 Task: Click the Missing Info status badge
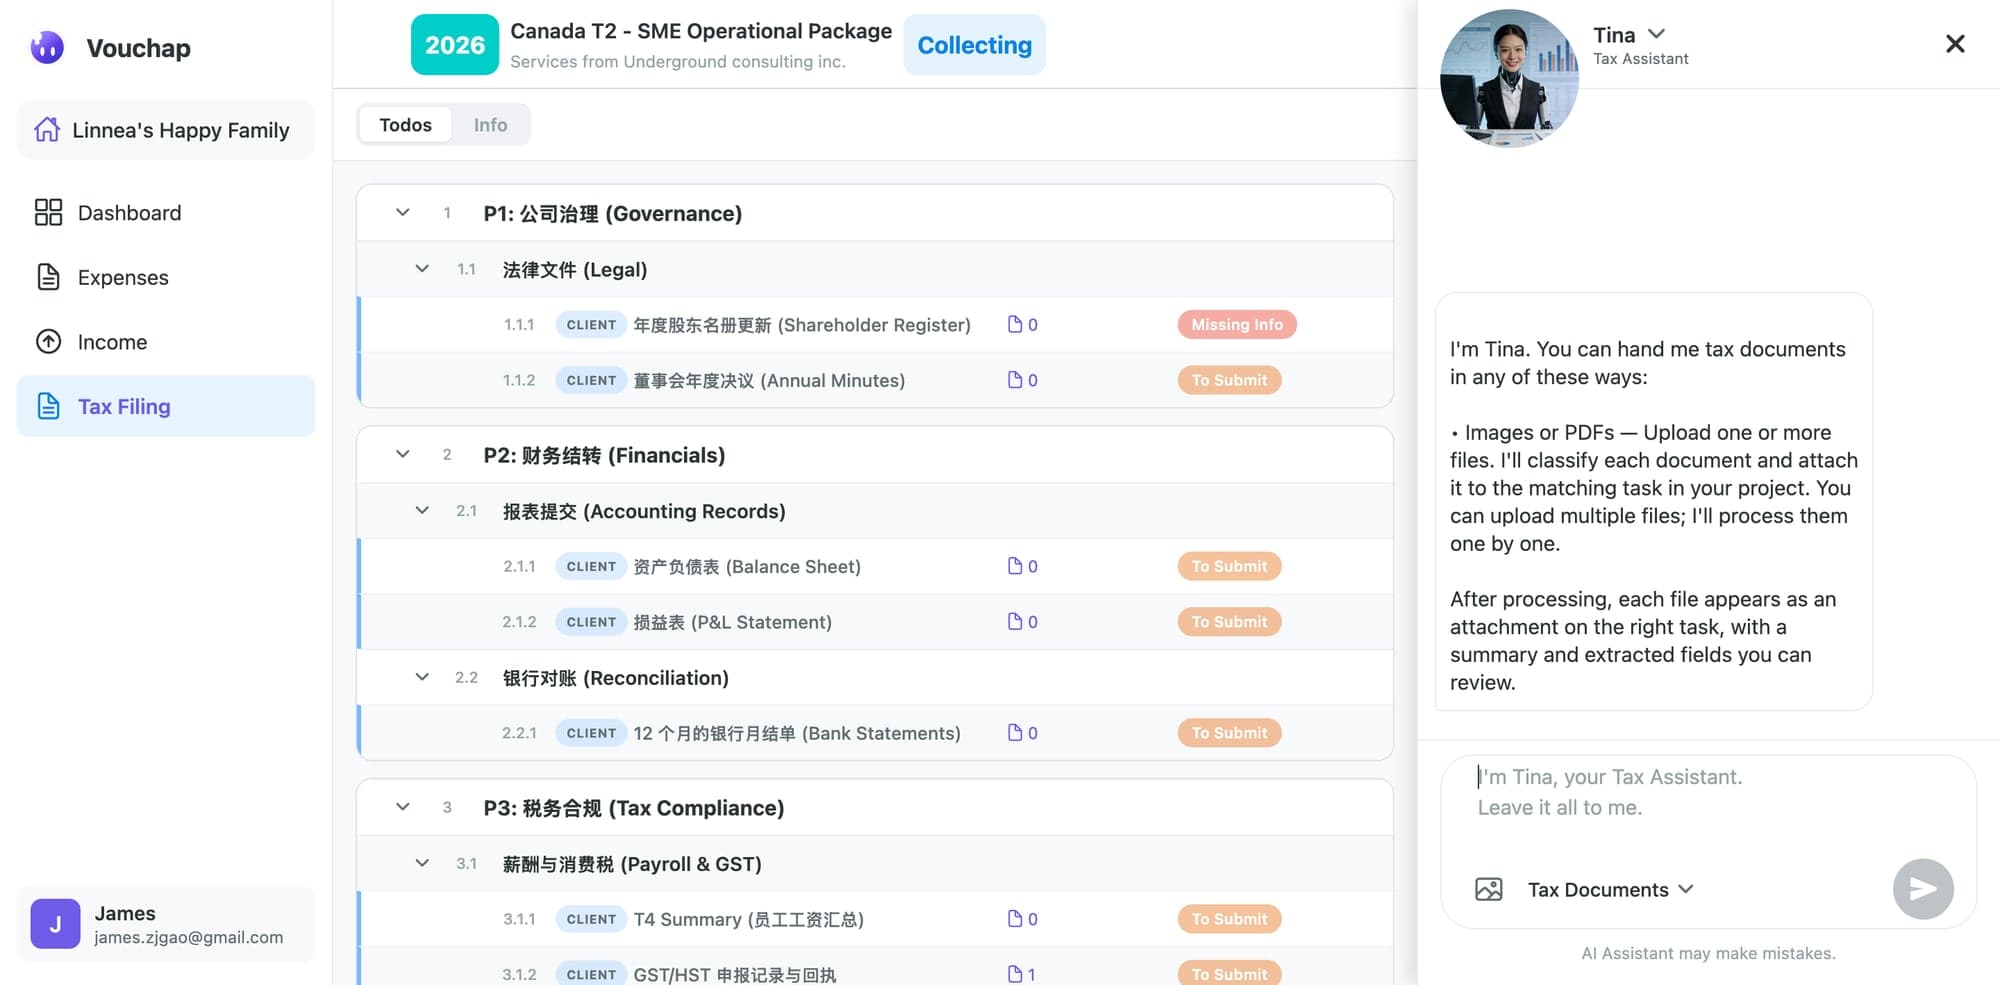(x=1236, y=325)
